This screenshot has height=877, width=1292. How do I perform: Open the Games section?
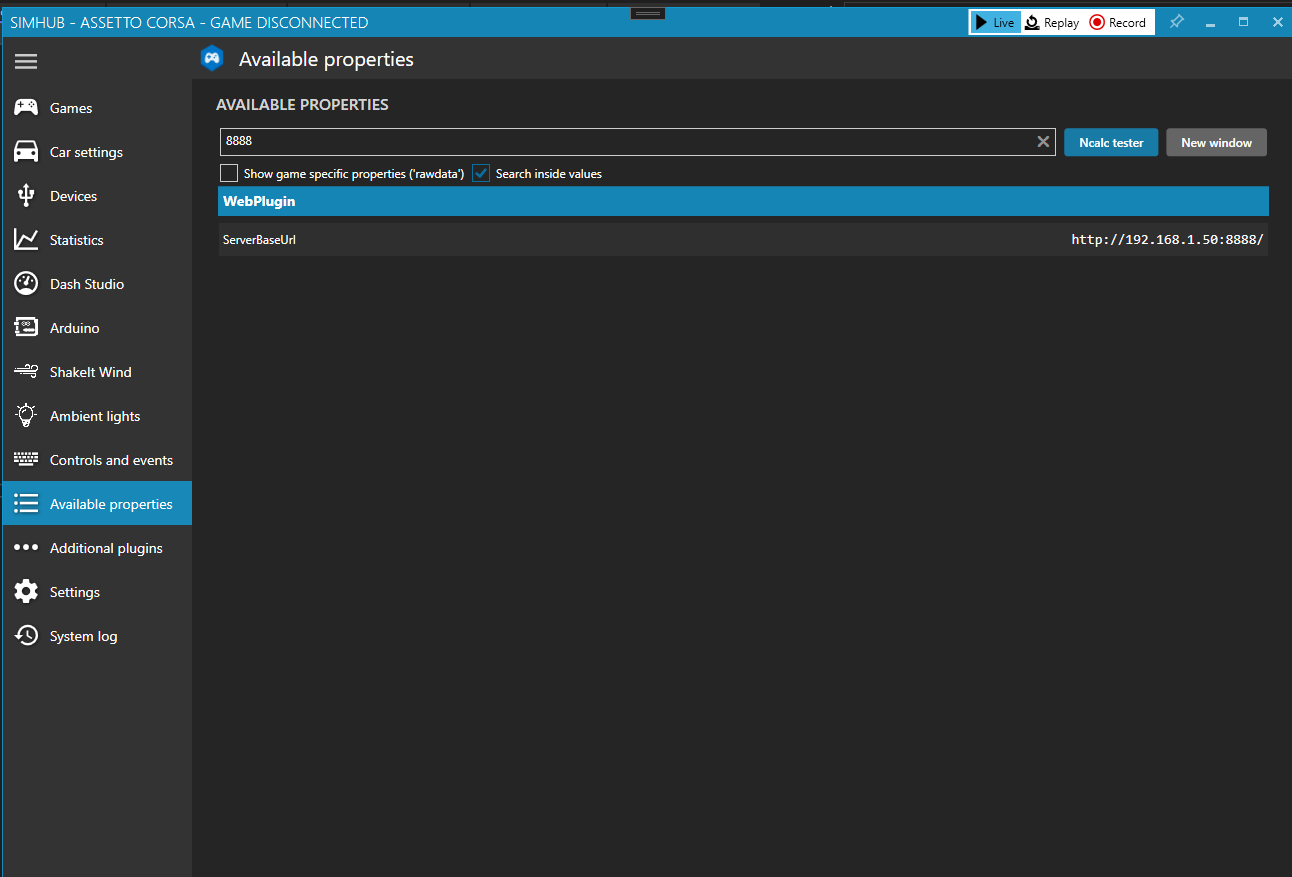click(x=71, y=108)
